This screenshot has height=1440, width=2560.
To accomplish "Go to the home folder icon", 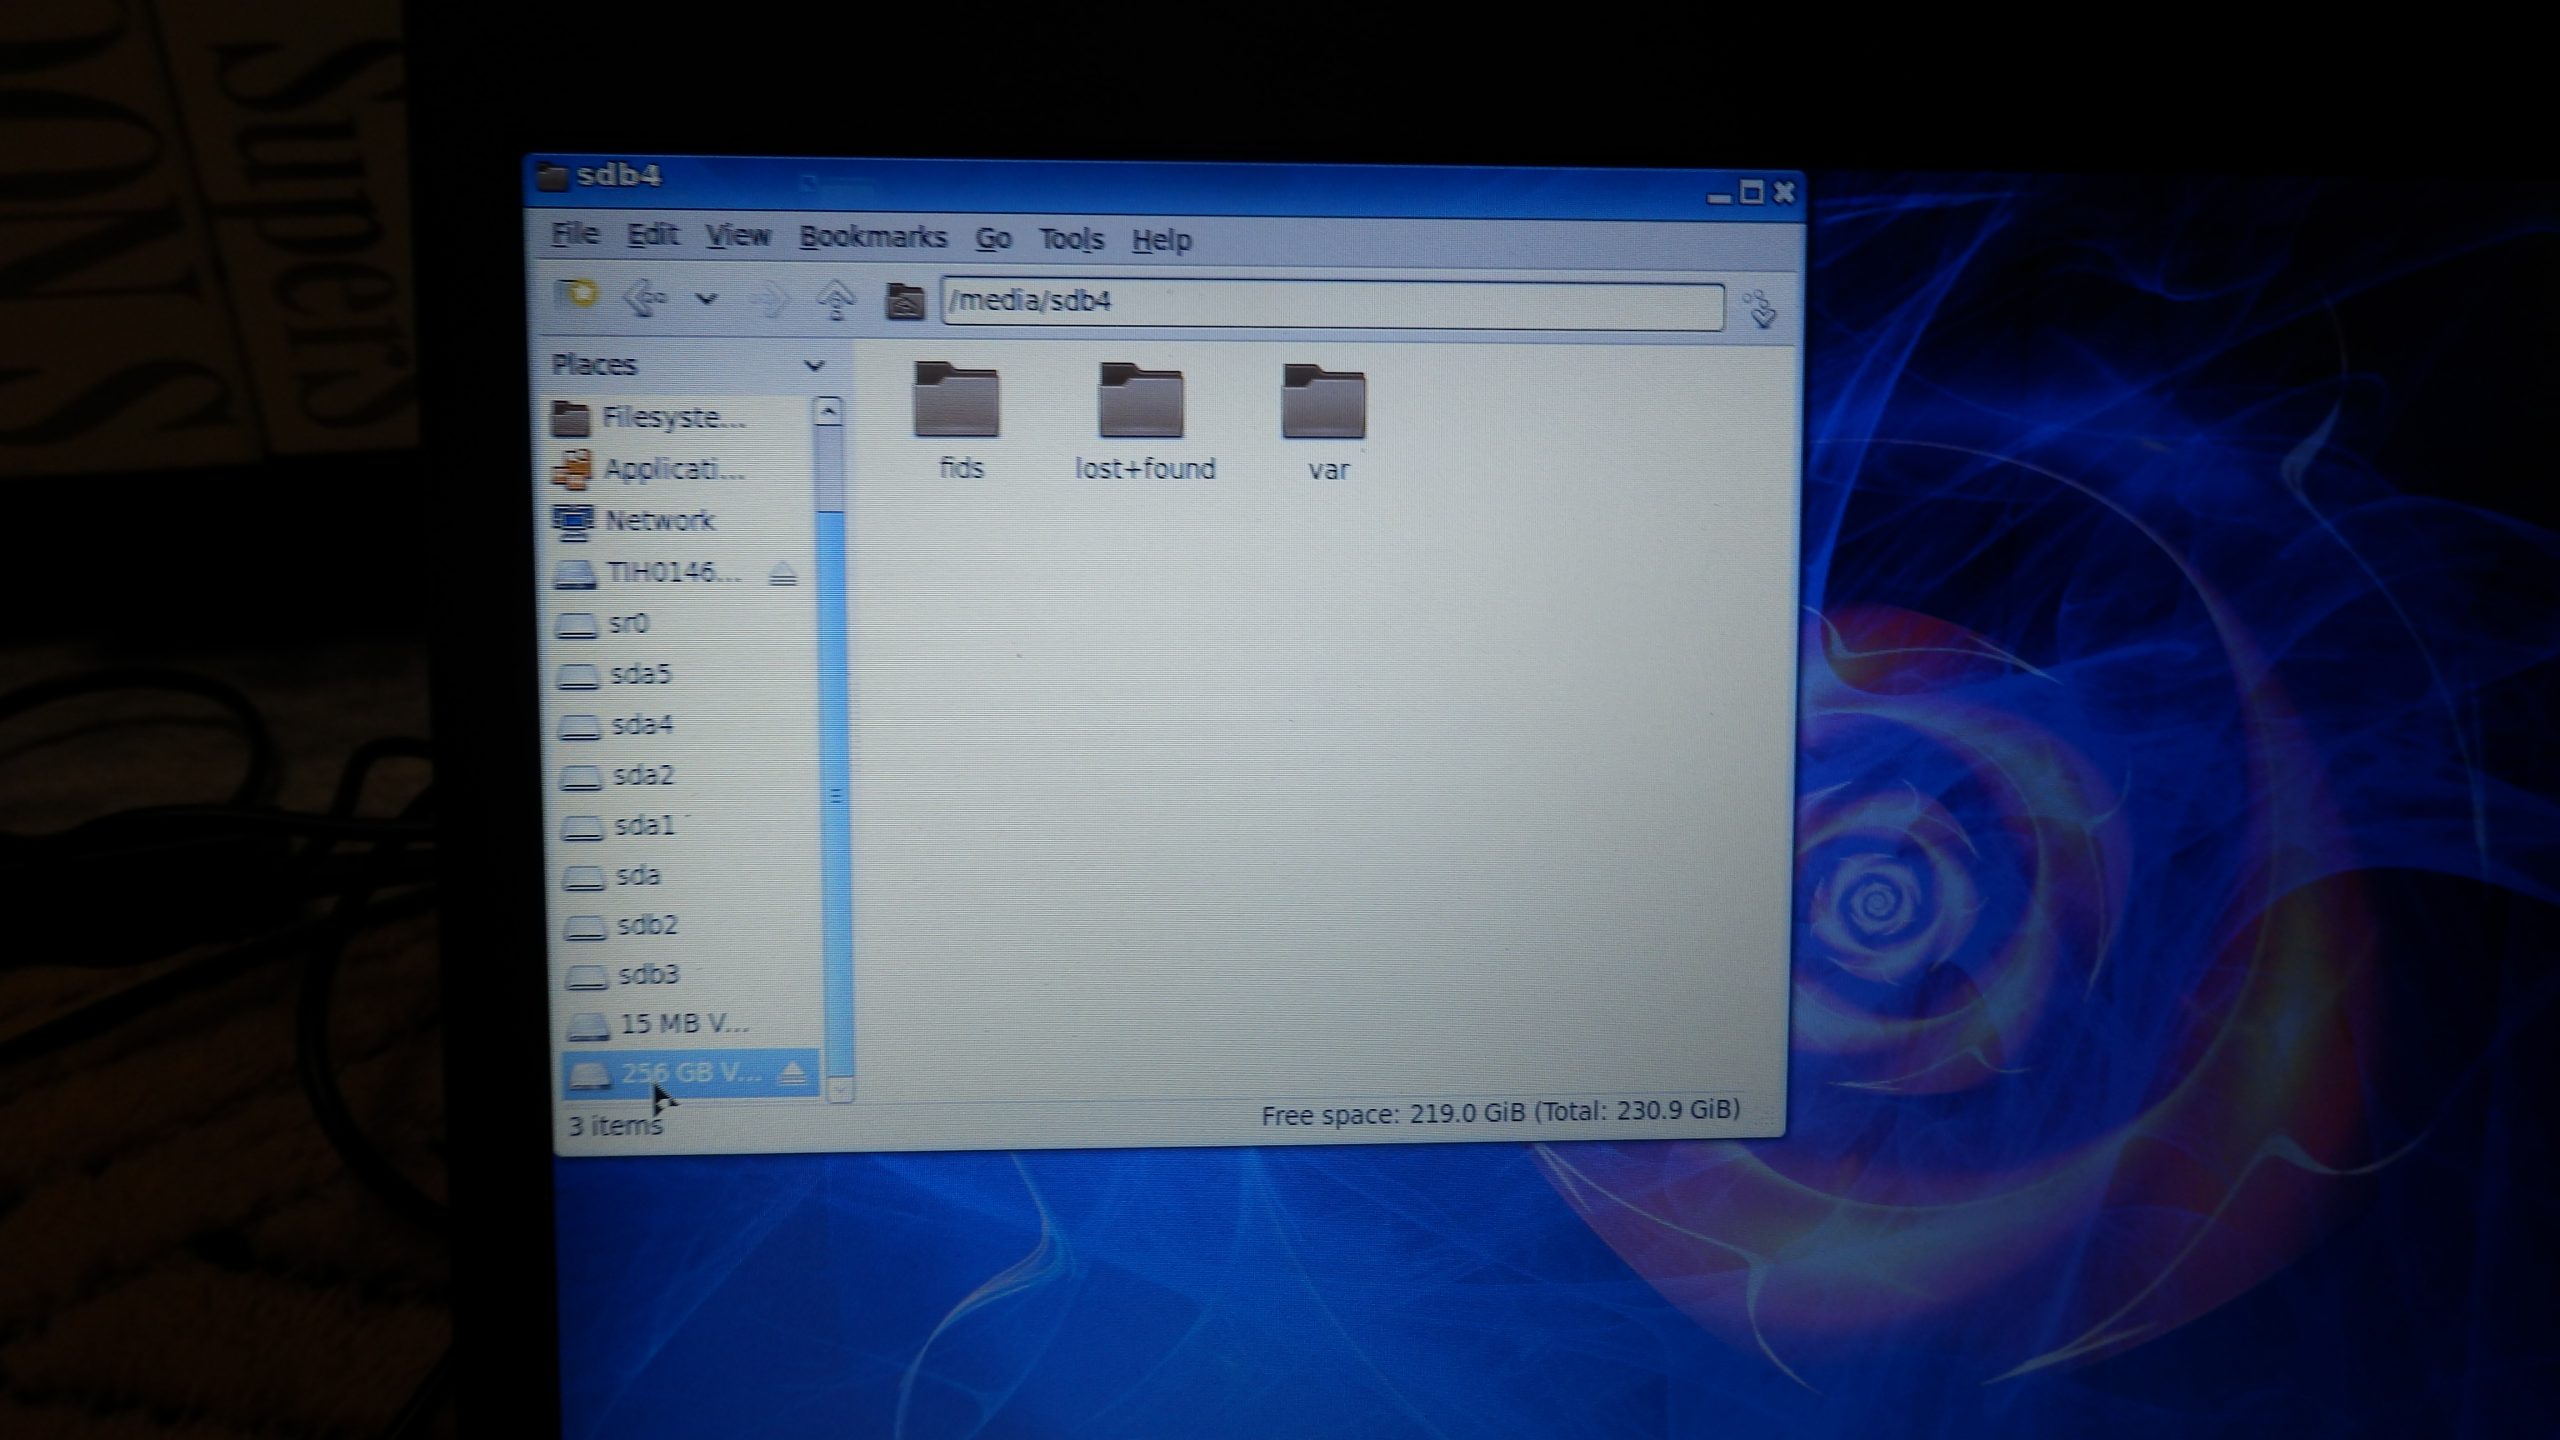I will (905, 300).
